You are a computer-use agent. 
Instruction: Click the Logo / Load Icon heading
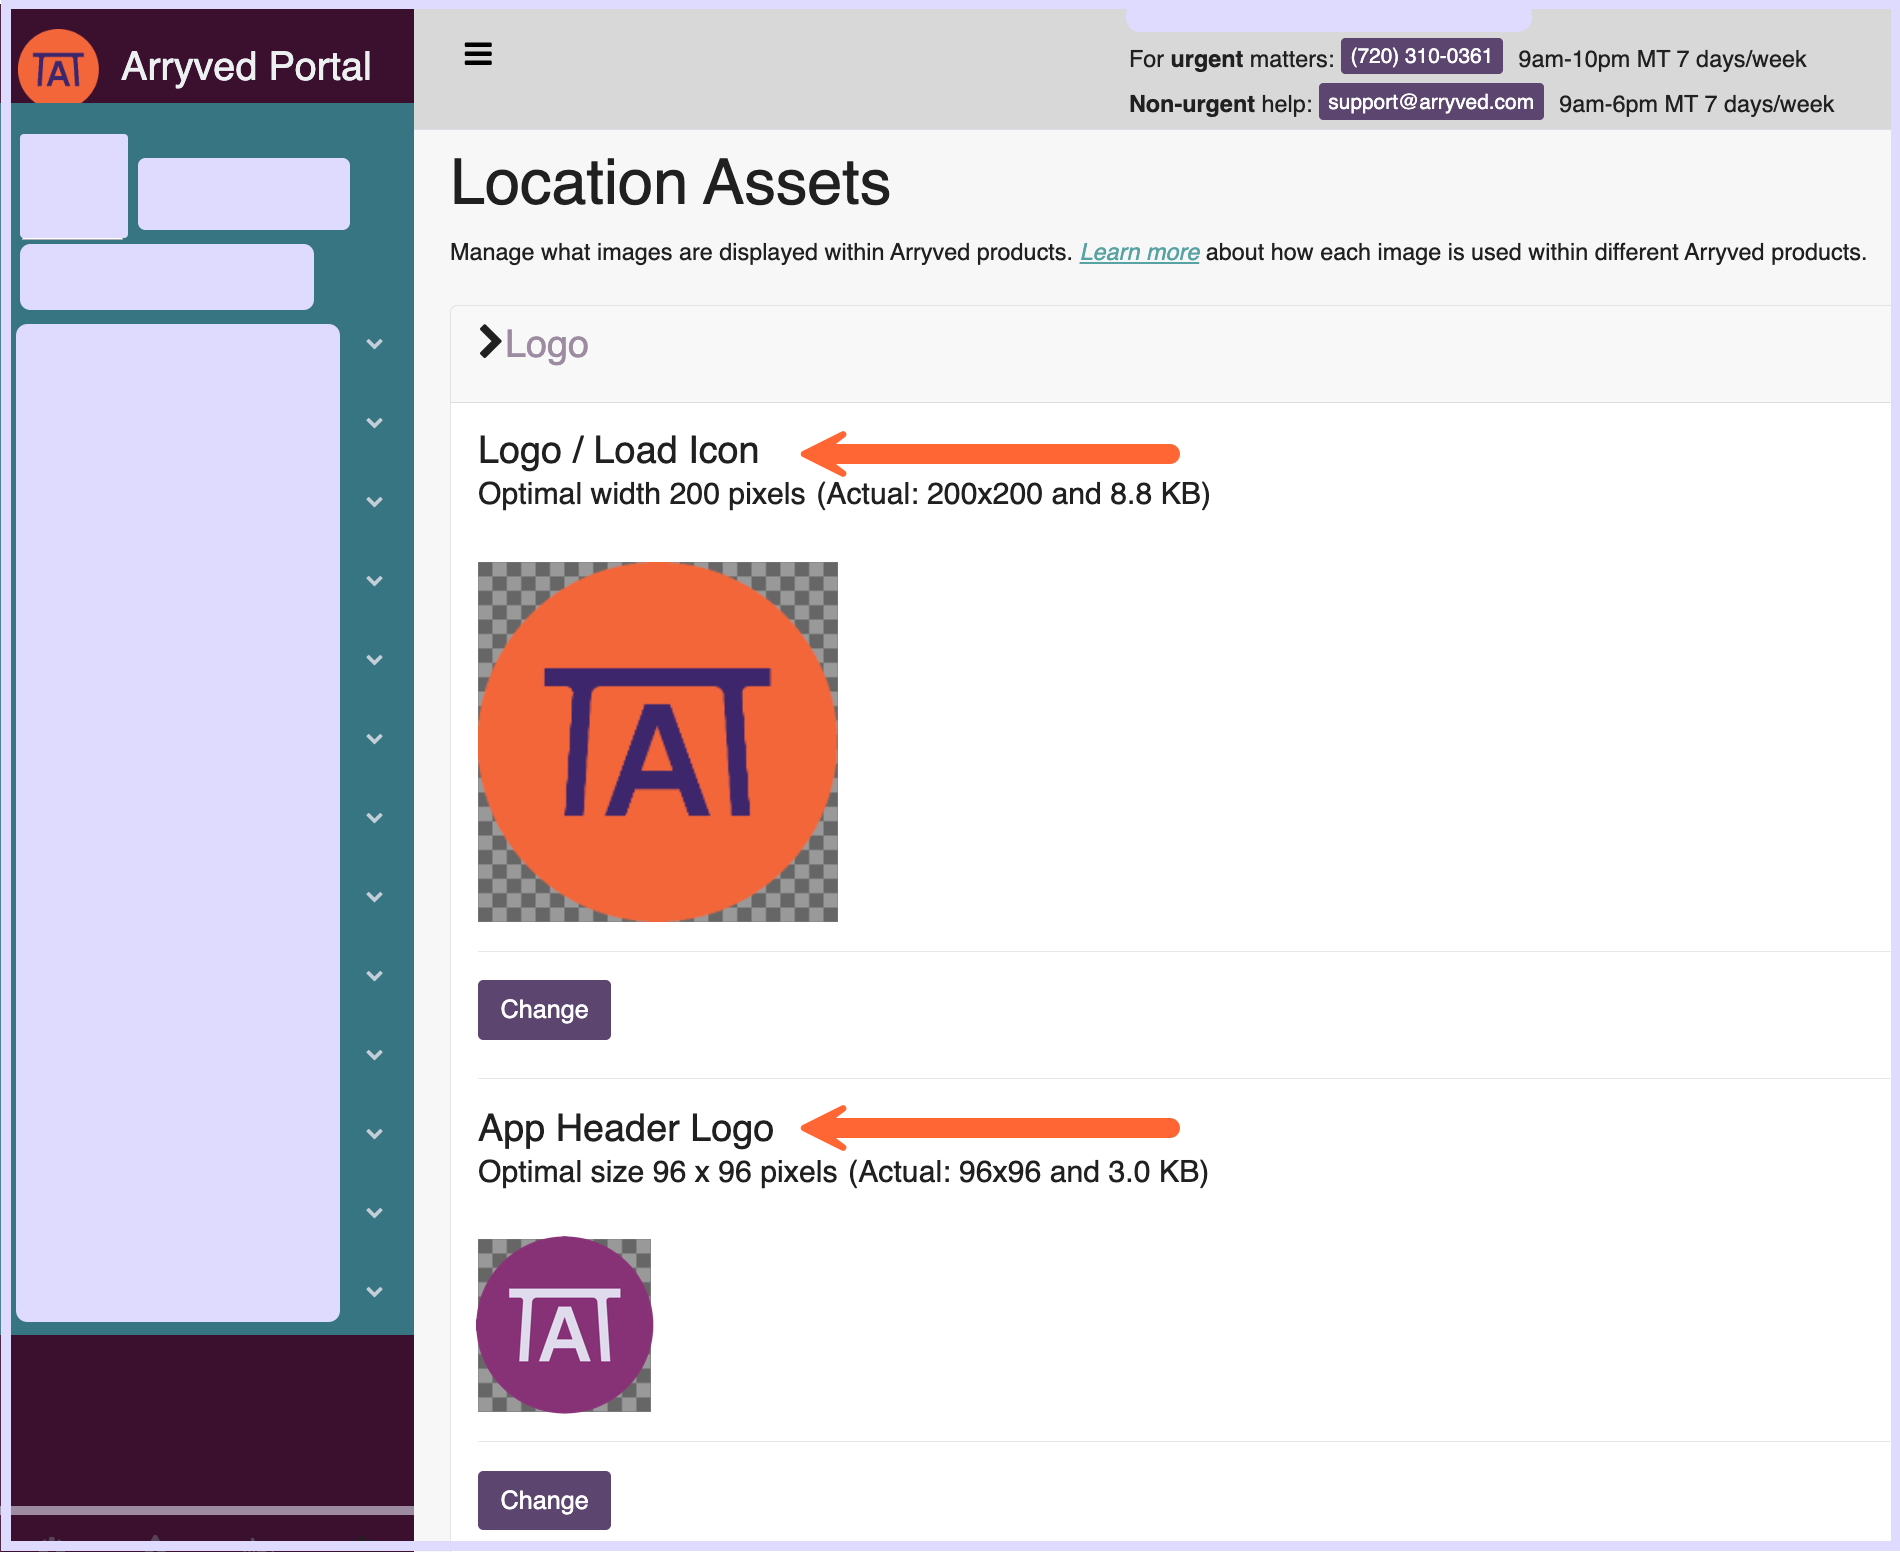(618, 450)
